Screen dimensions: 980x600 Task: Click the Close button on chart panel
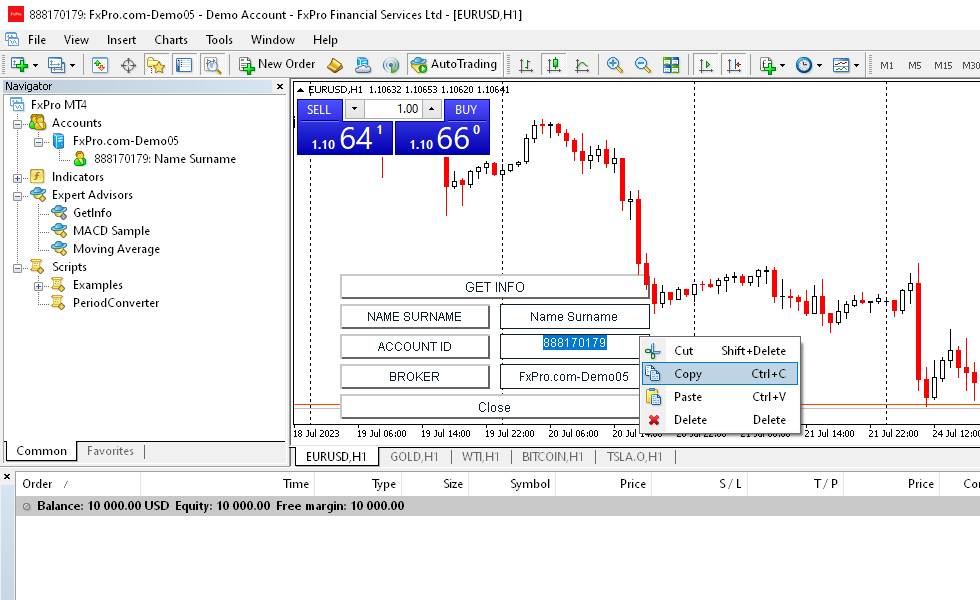[494, 407]
